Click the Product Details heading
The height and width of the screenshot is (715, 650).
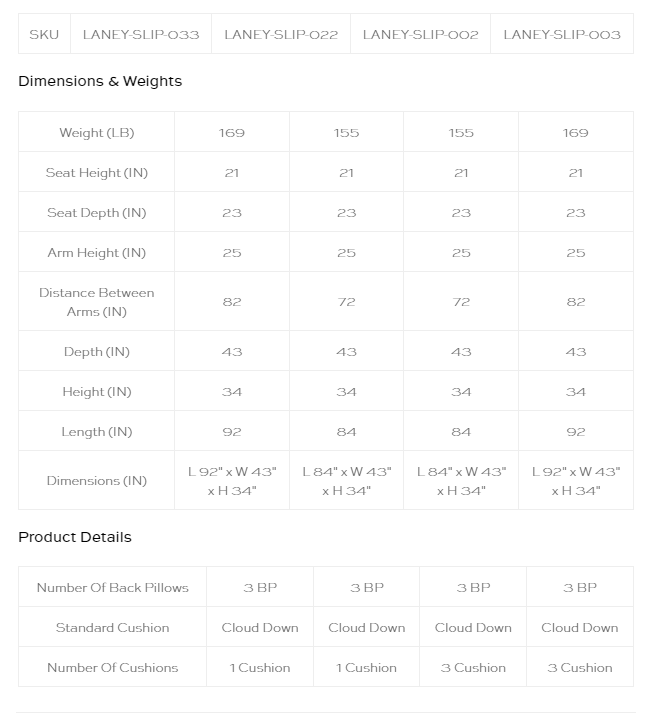(75, 537)
